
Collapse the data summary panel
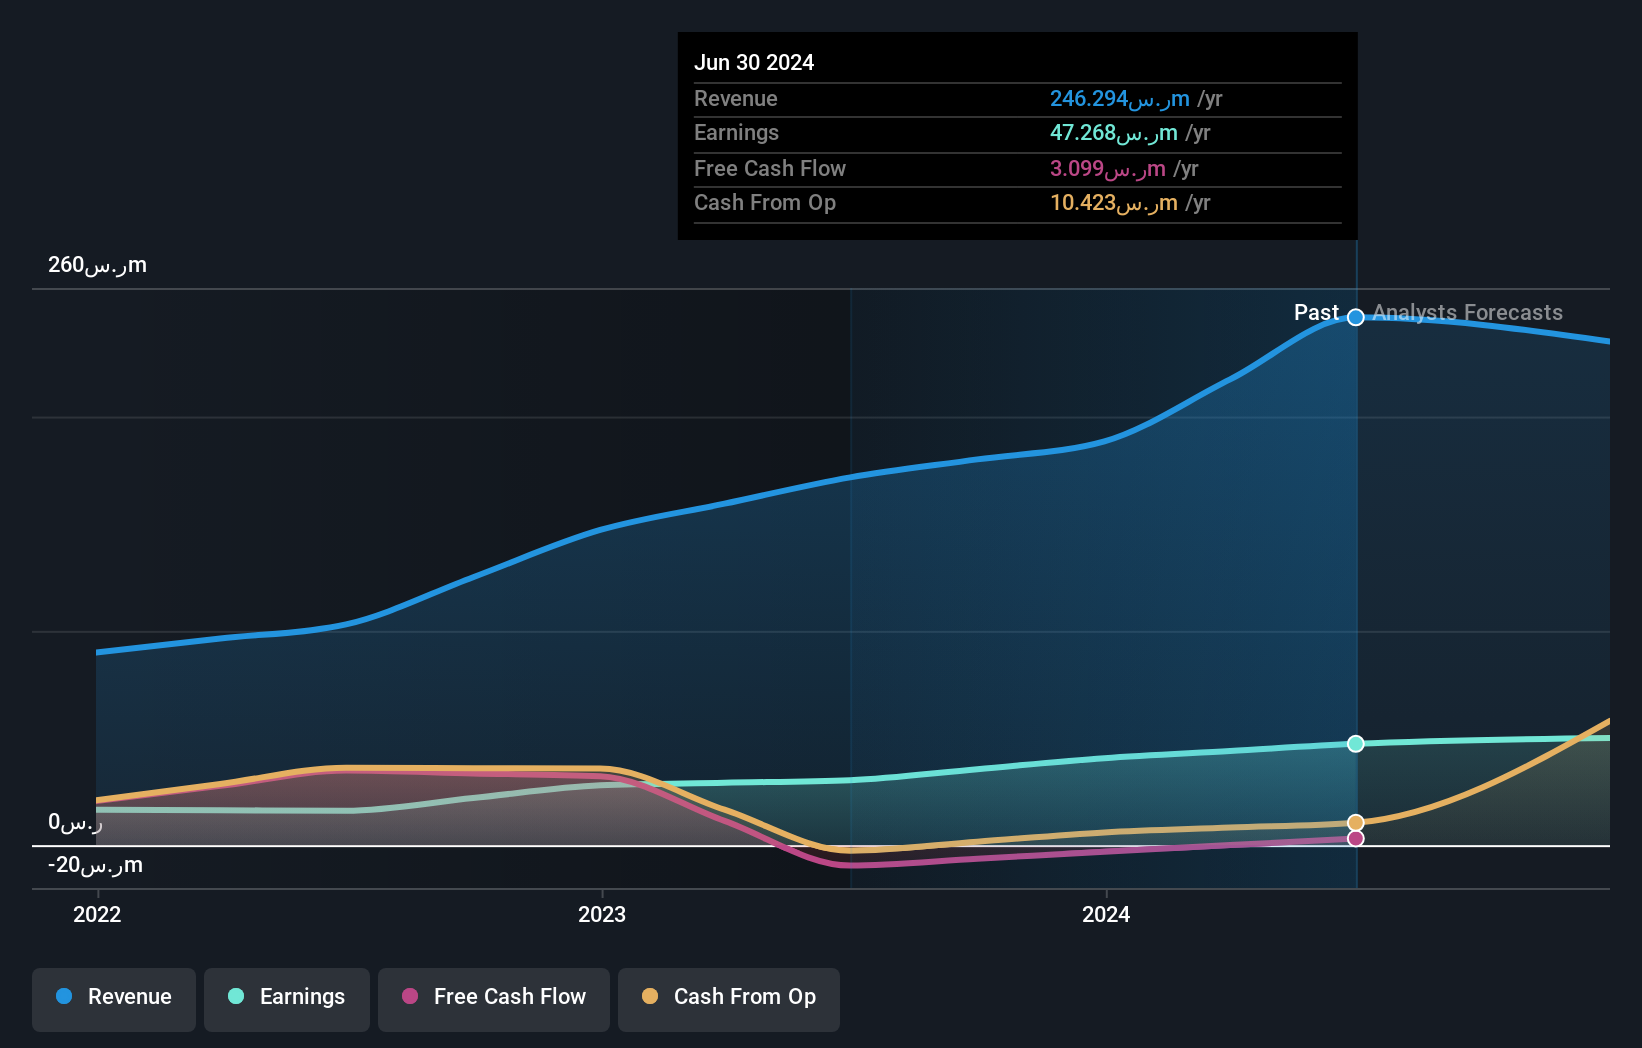click(1016, 135)
